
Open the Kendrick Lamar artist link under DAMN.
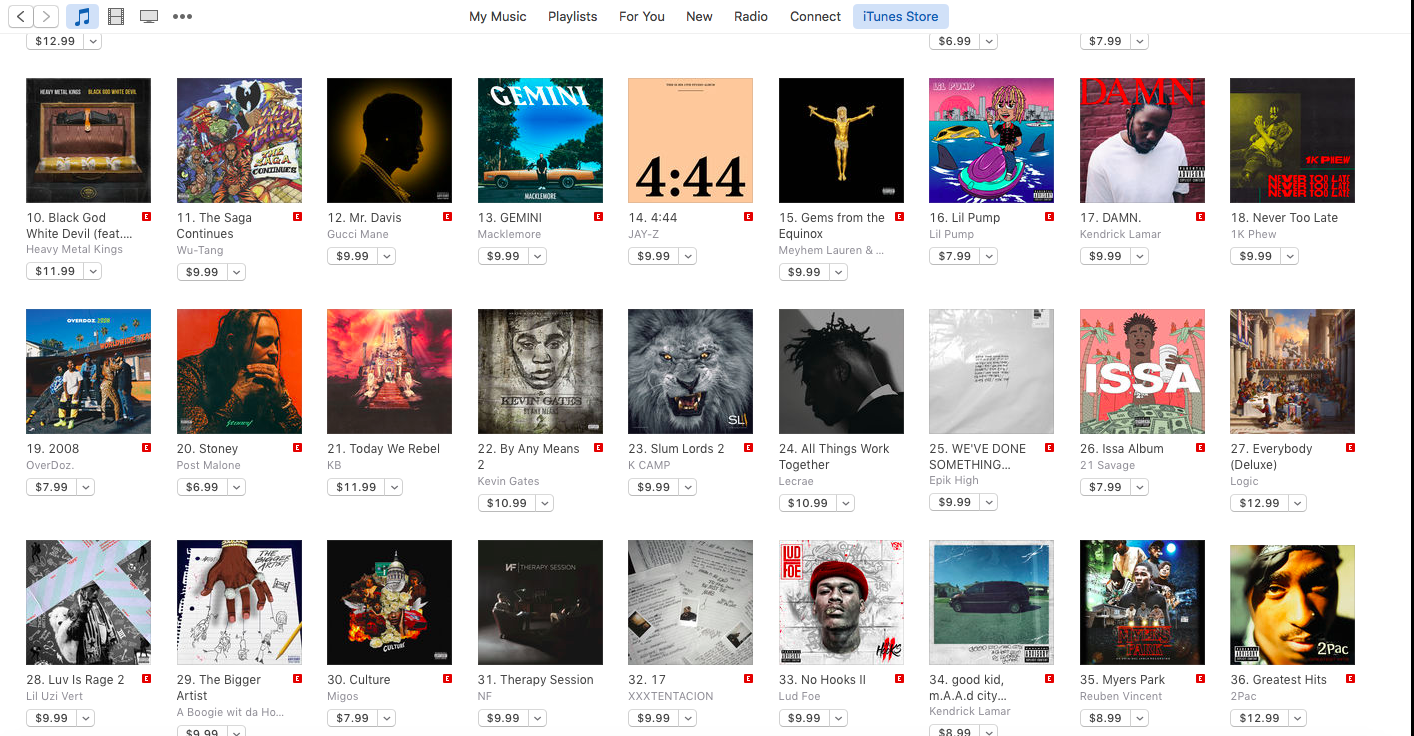(1120, 234)
